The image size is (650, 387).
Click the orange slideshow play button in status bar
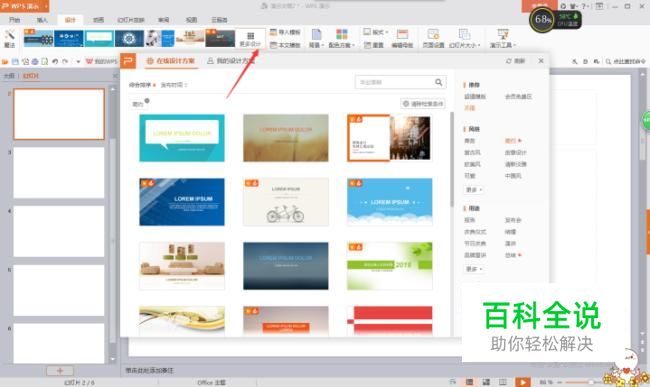click(523, 382)
